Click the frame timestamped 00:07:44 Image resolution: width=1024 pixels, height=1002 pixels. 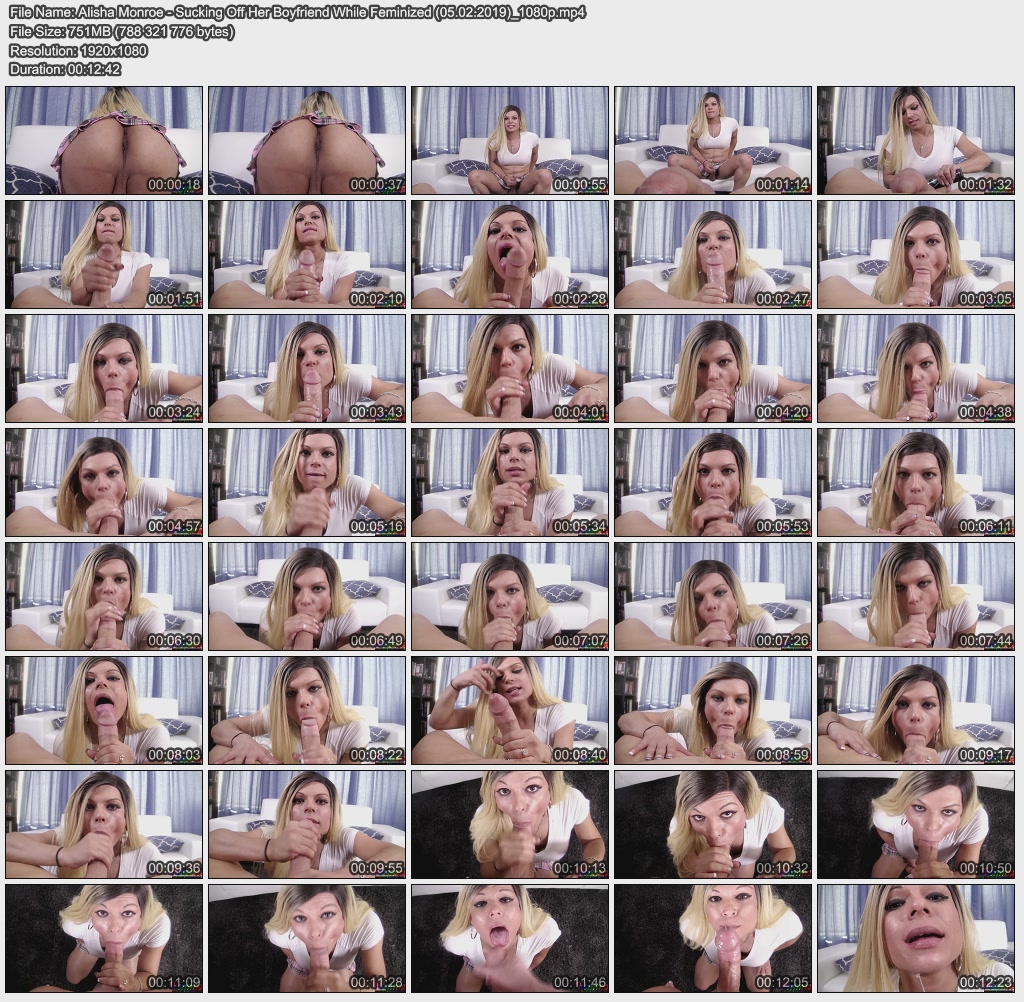coord(915,597)
